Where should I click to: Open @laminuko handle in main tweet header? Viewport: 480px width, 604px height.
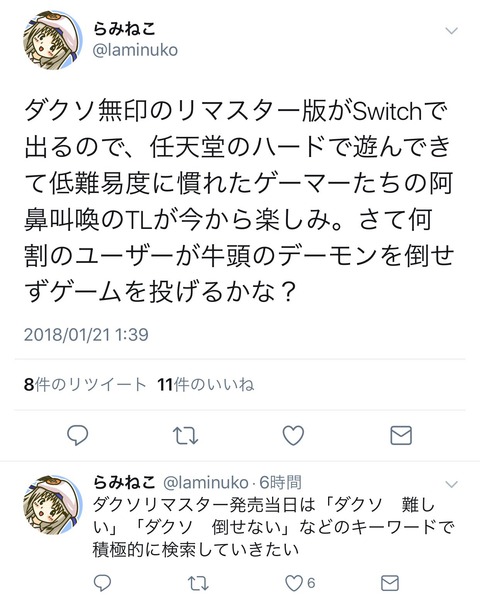[135, 50]
